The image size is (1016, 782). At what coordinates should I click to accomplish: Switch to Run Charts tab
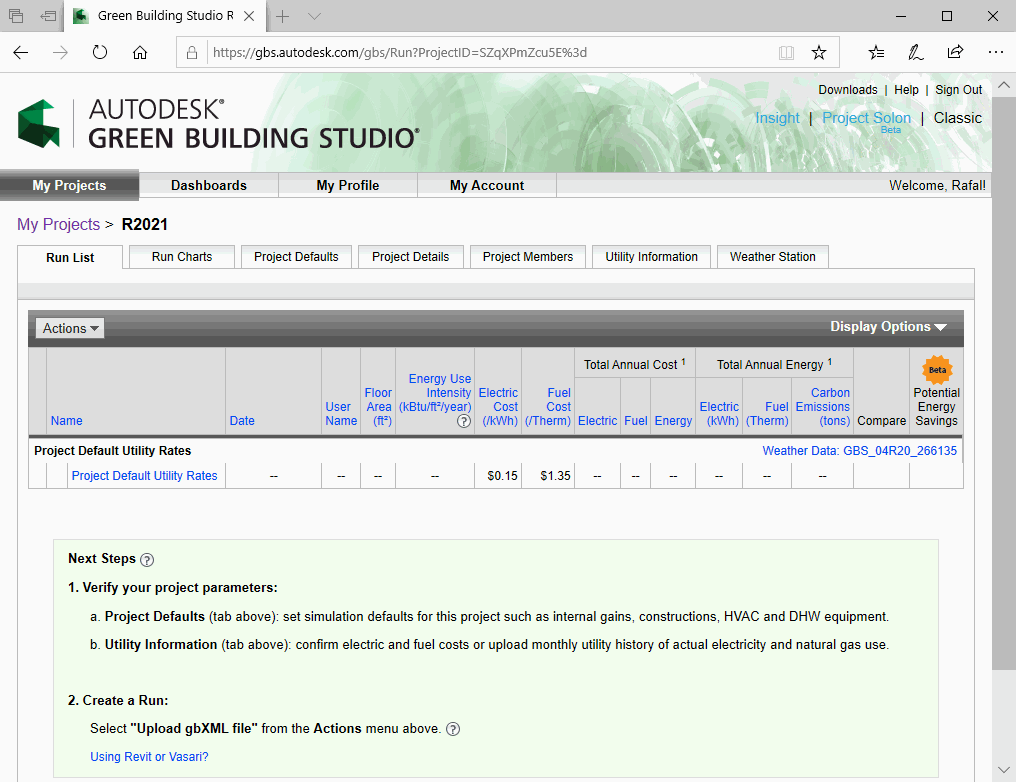182,257
